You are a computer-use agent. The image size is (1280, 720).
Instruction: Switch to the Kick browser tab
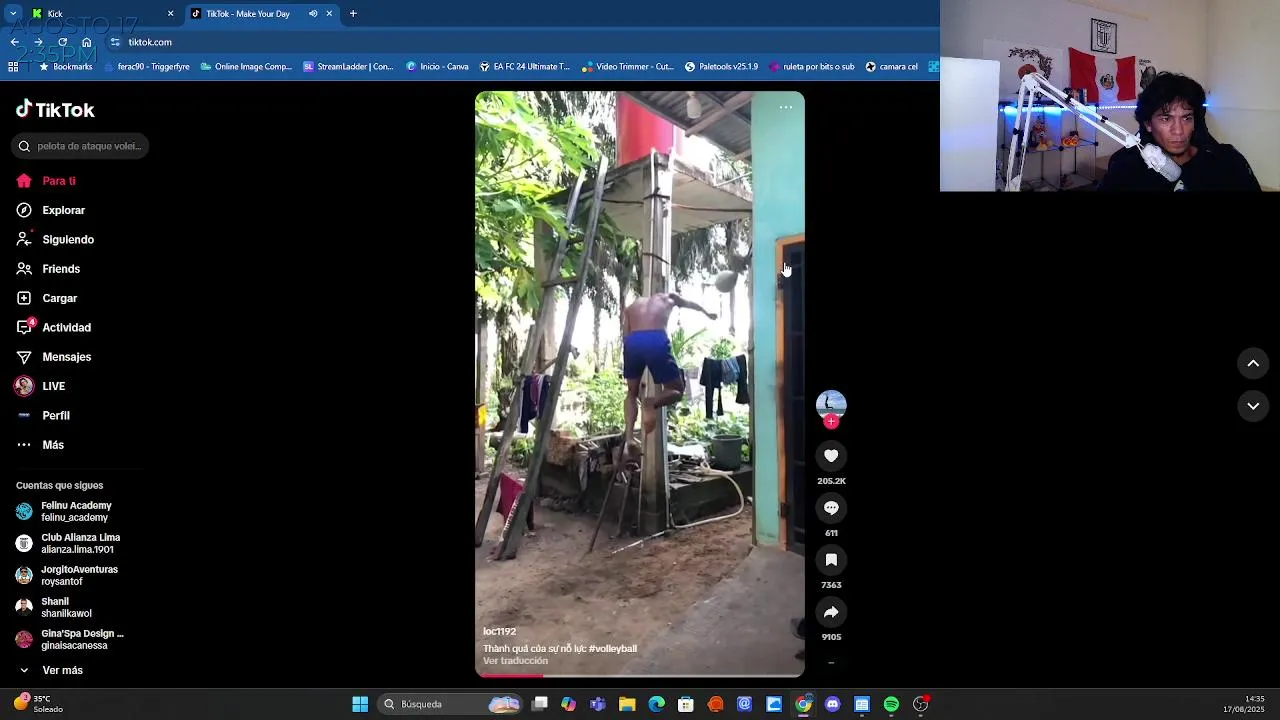[100, 14]
